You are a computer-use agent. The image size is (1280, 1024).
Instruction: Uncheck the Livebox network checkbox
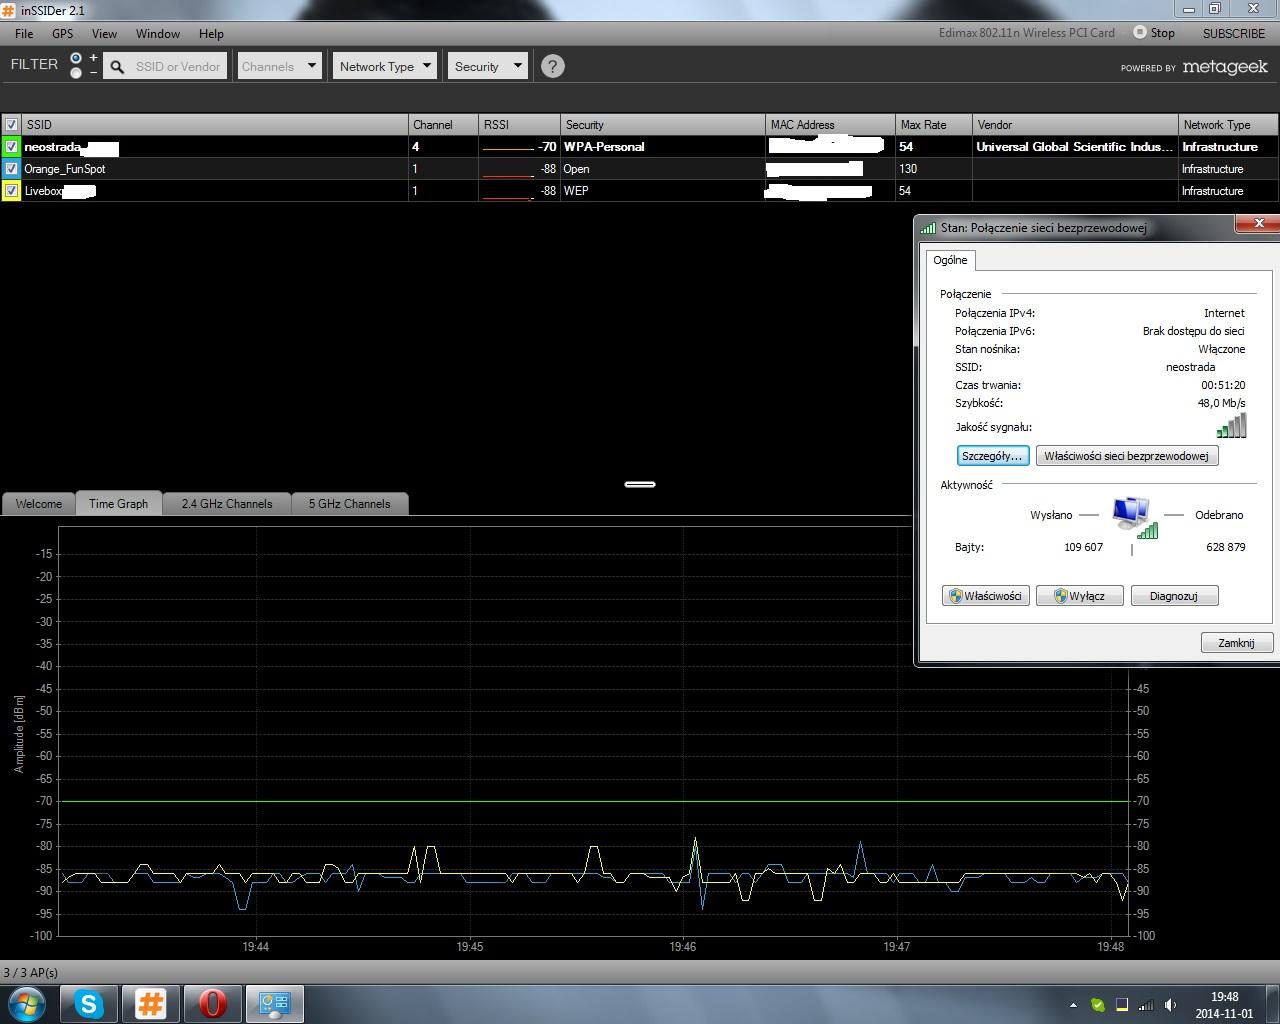coord(11,191)
